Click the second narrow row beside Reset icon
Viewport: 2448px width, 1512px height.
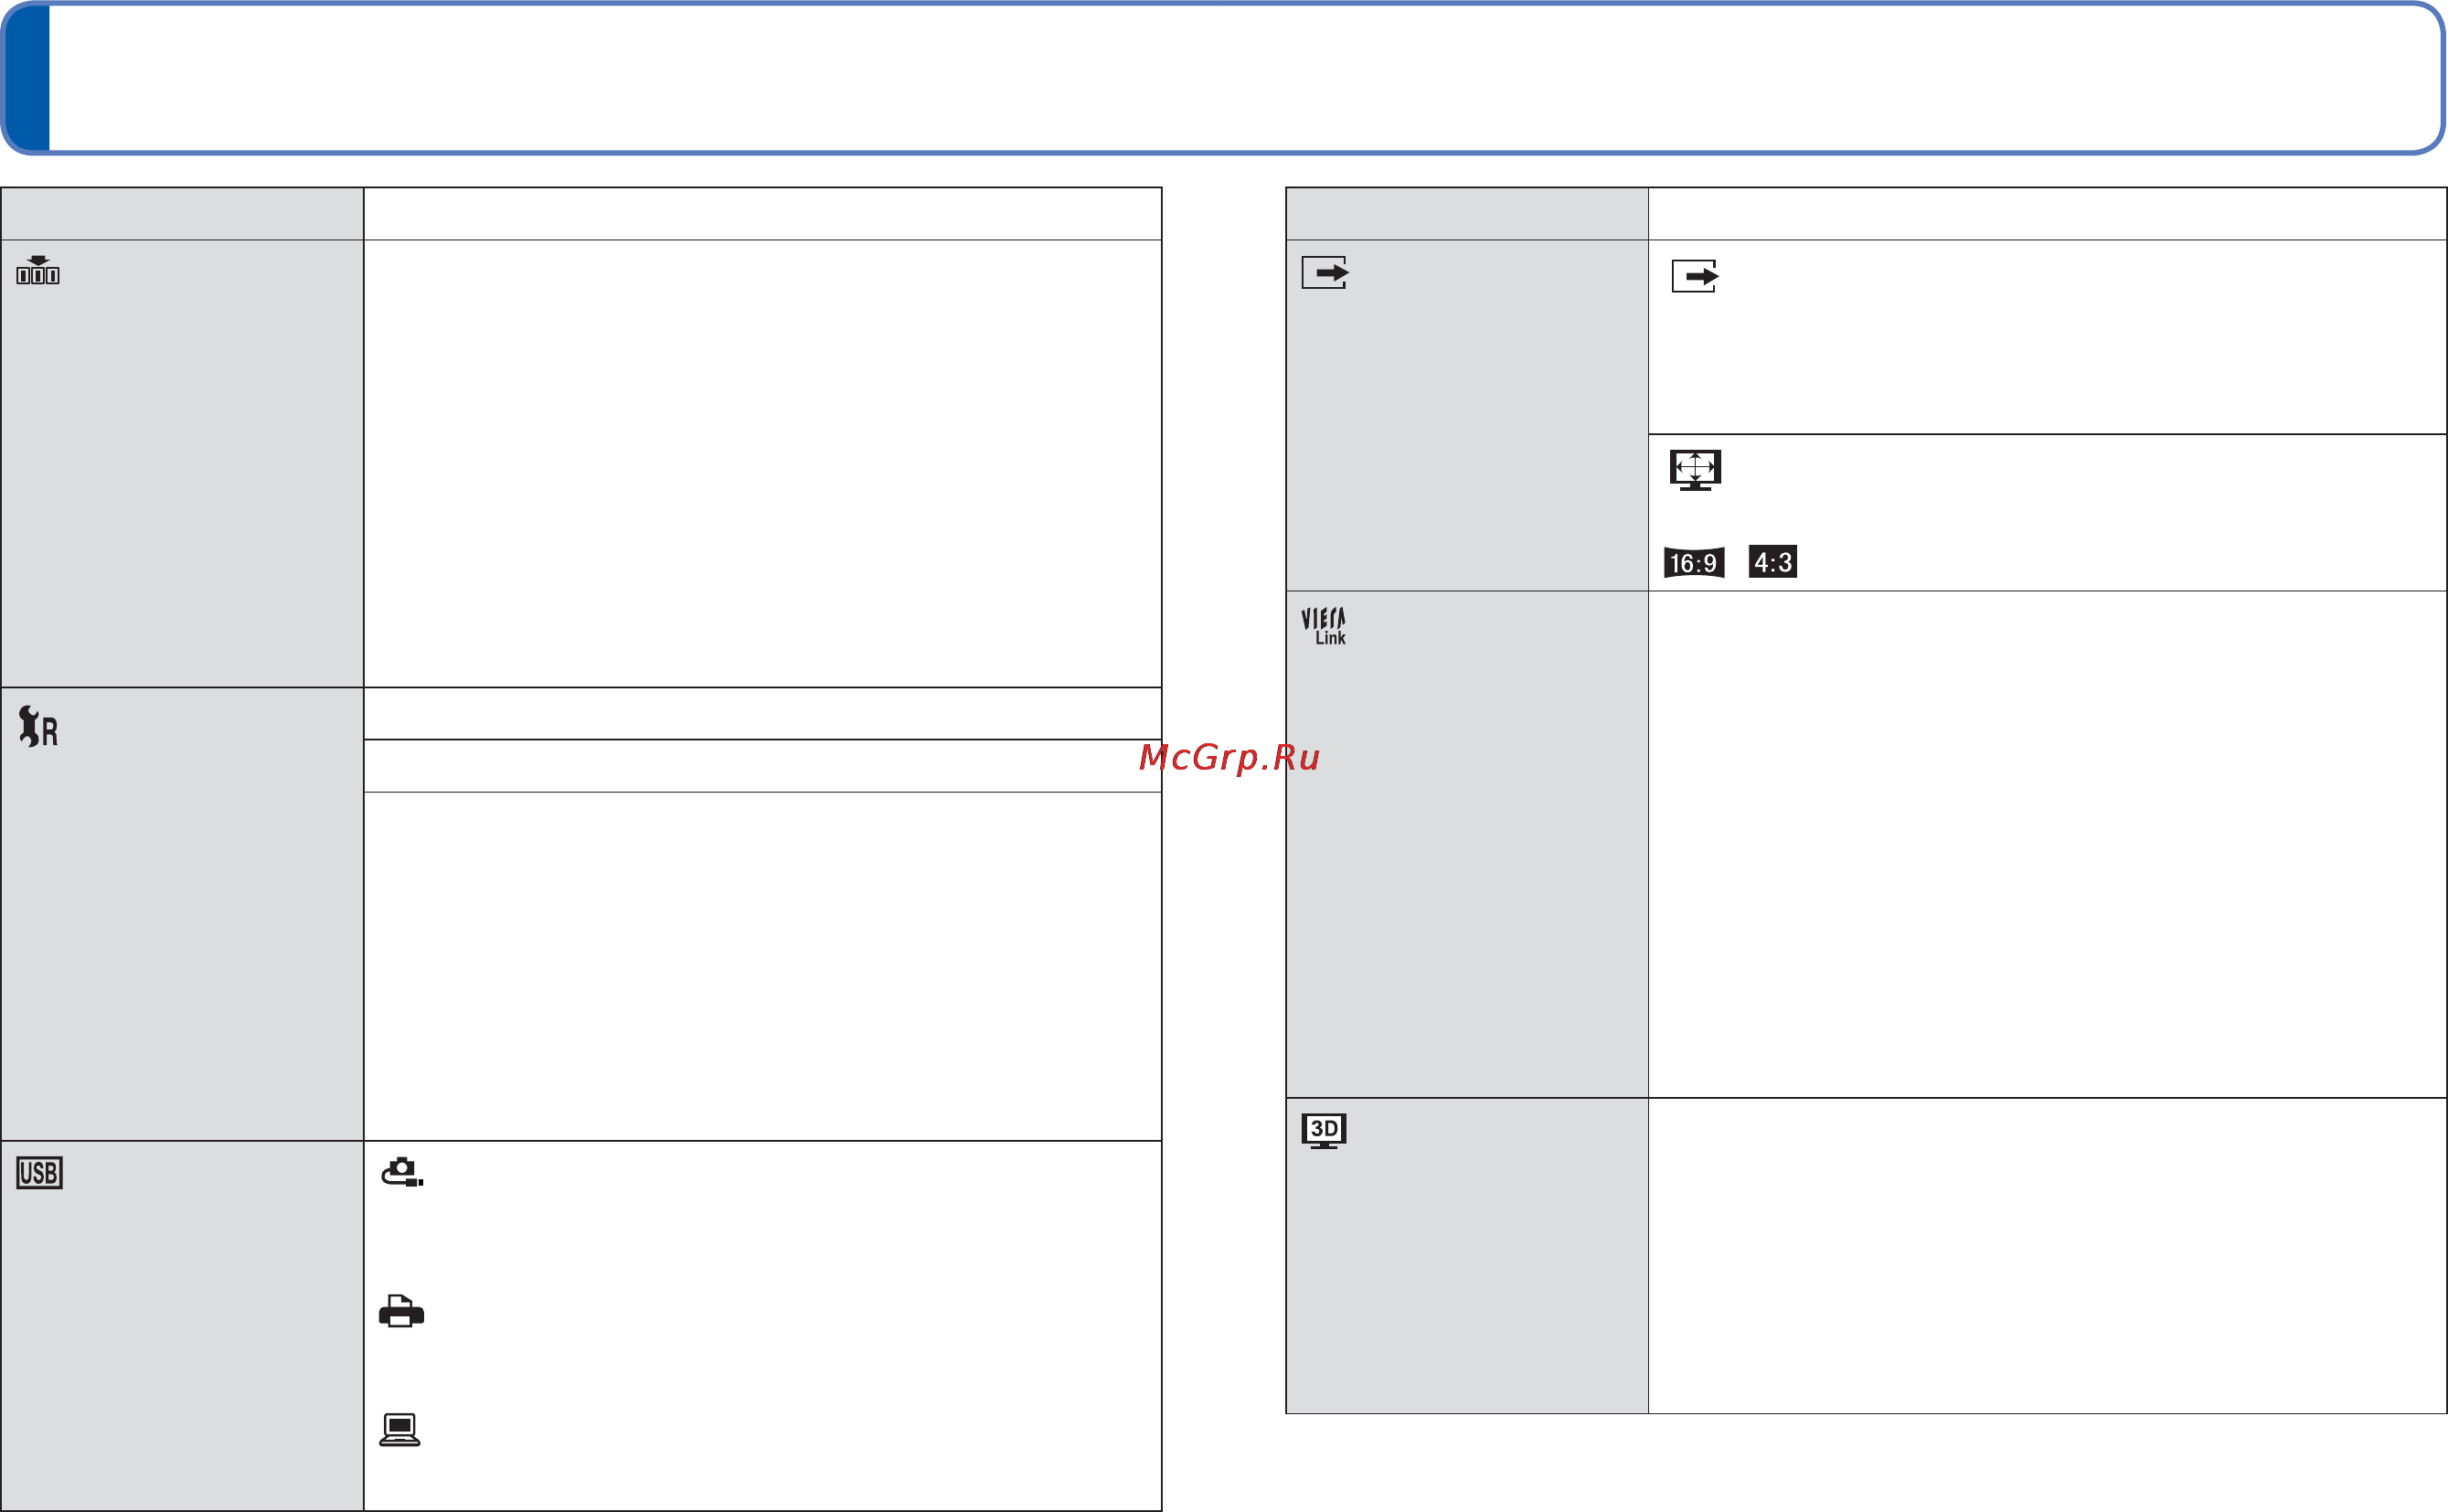click(x=762, y=767)
